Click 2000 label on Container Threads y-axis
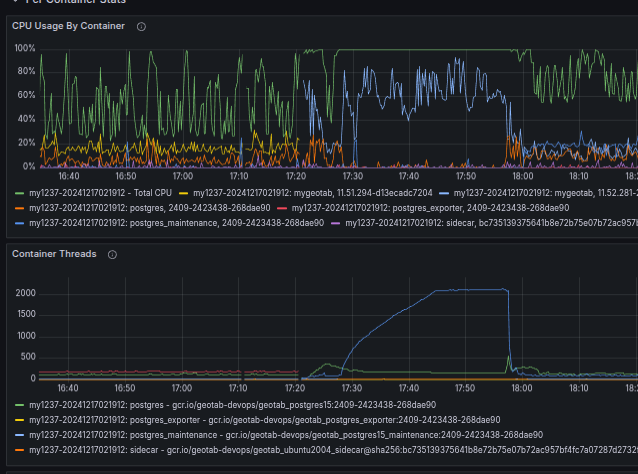The height and width of the screenshot is (474, 638). pyautogui.click(x=26, y=293)
